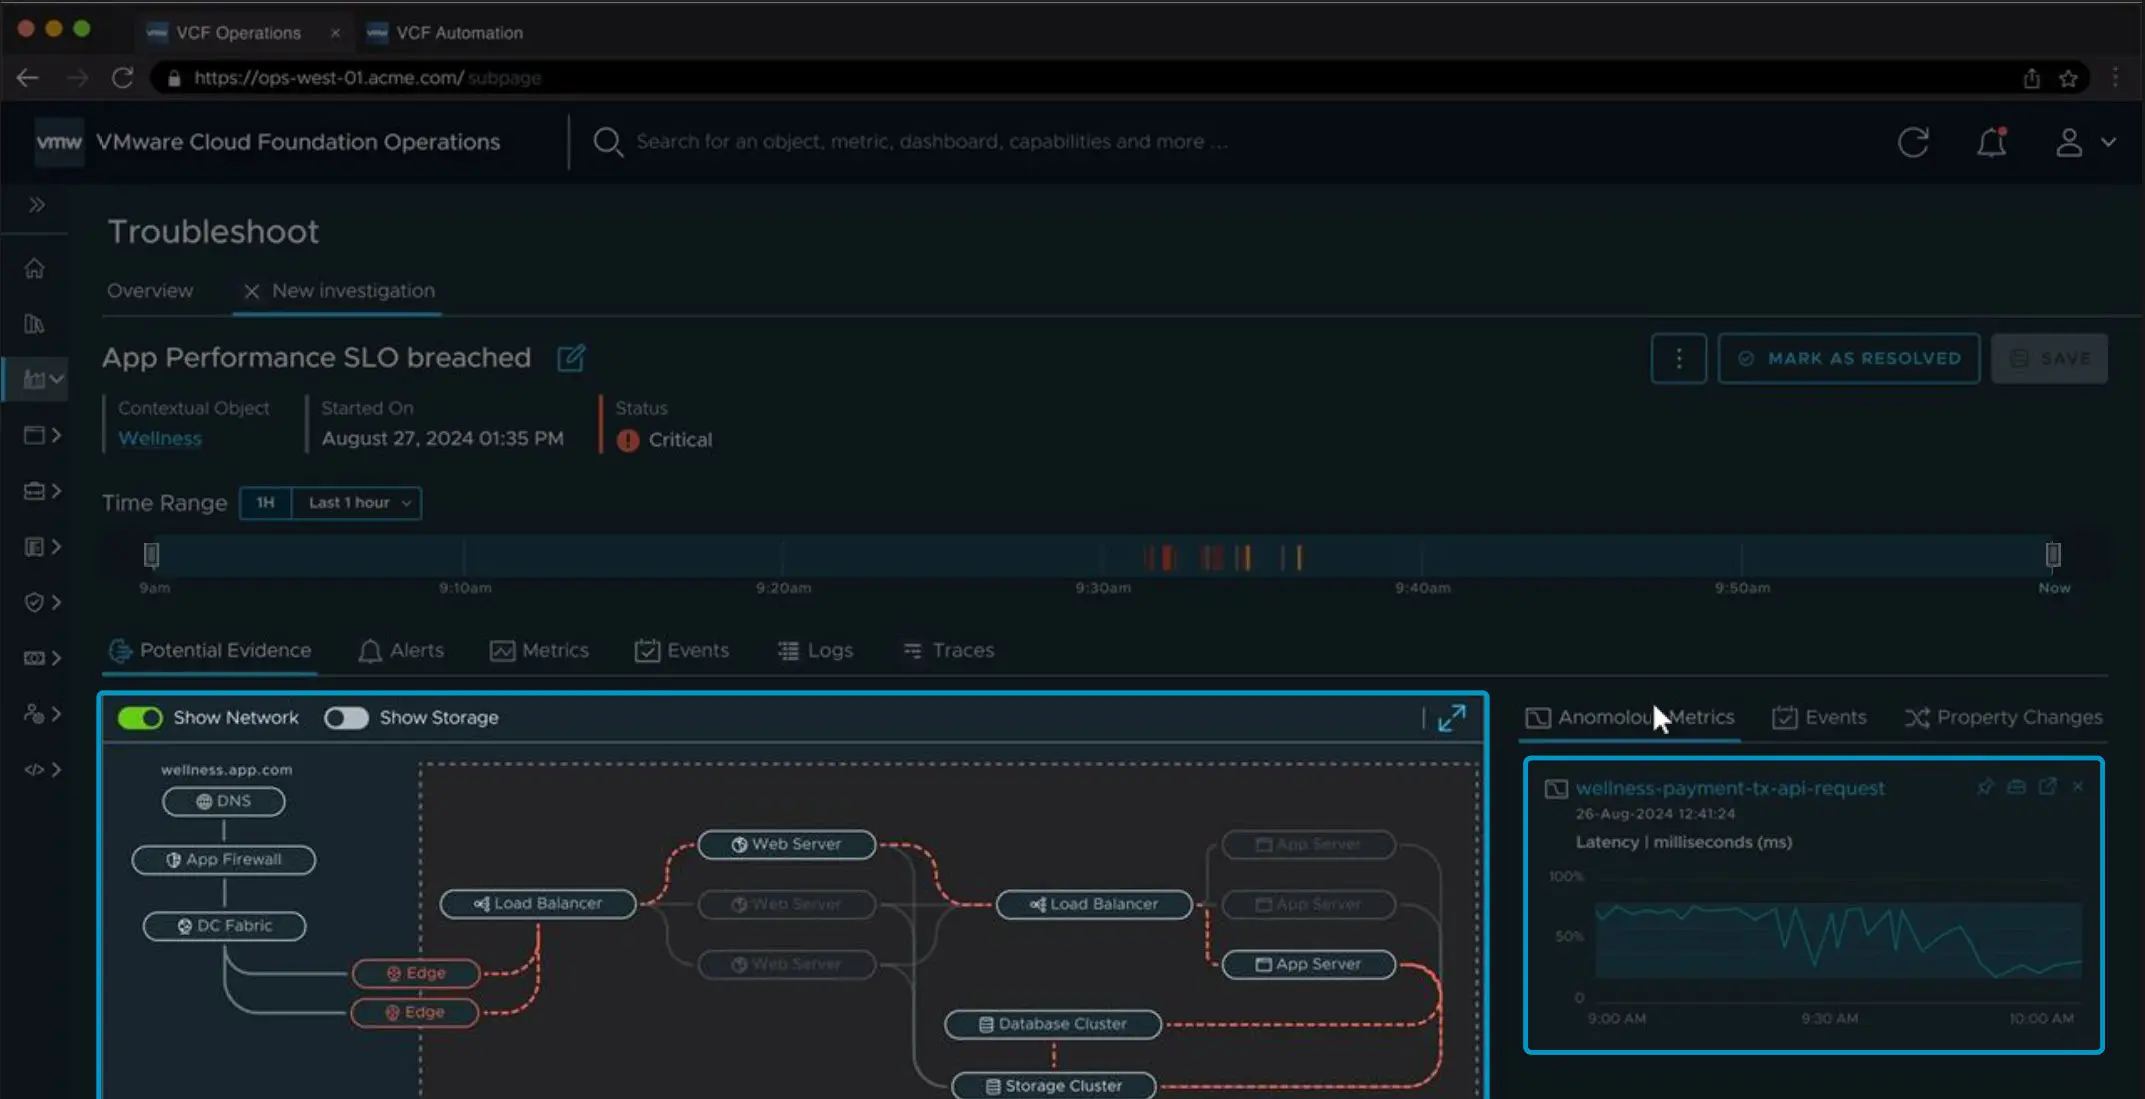Switch to the Metrics tab
Screen dimensions: 2145x1099
[539, 650]
